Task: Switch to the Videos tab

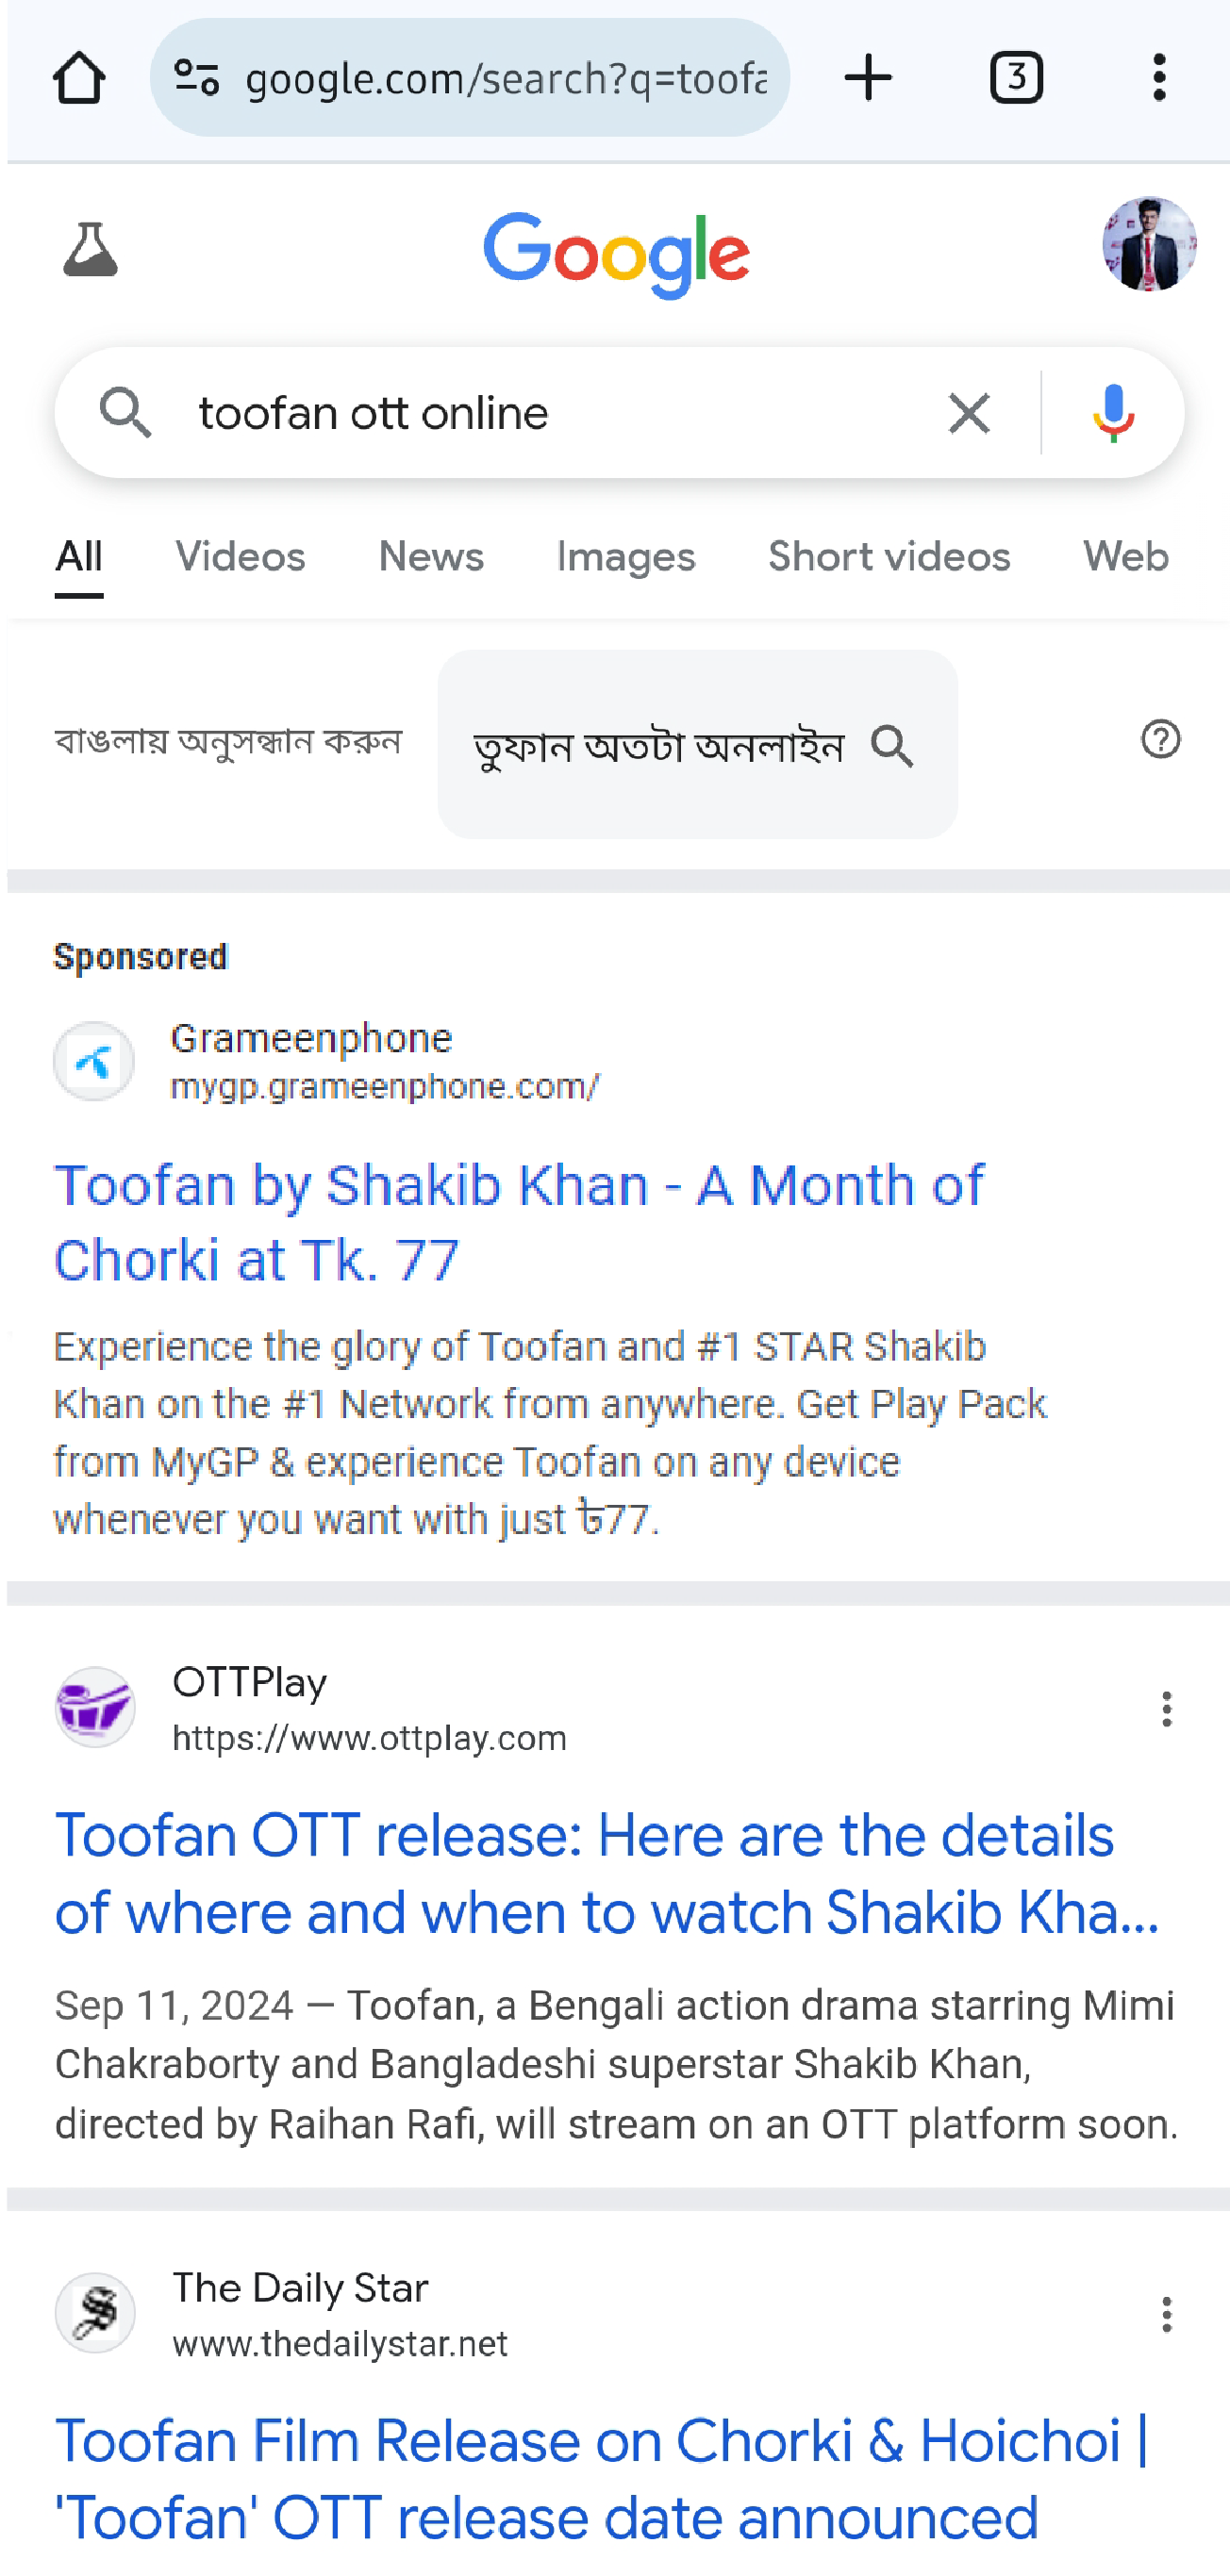Action: (x=240, y=557)
